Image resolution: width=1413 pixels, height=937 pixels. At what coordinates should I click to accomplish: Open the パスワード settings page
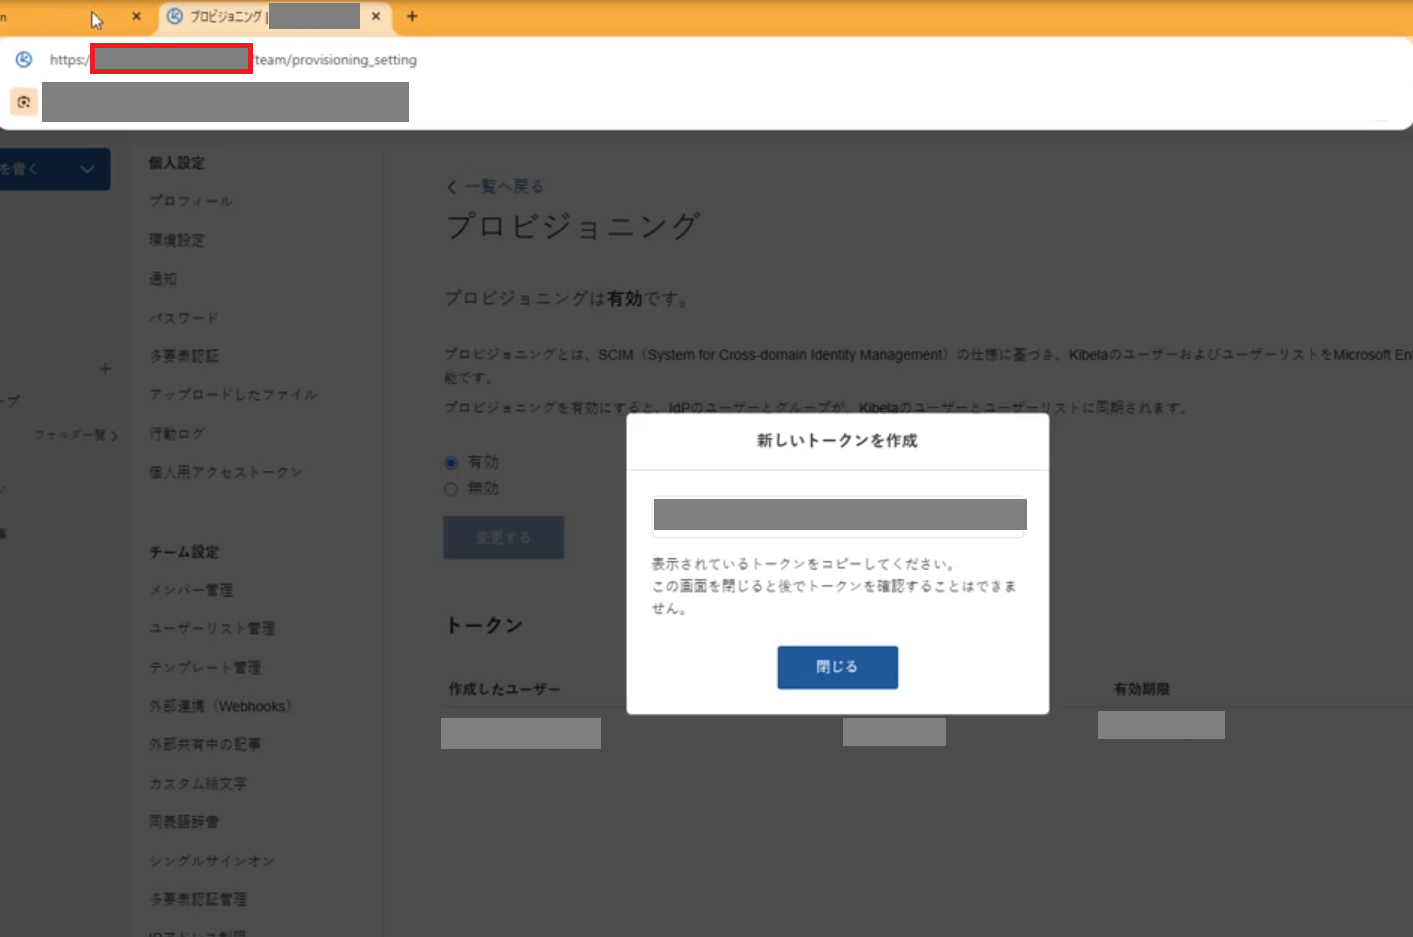184,318
